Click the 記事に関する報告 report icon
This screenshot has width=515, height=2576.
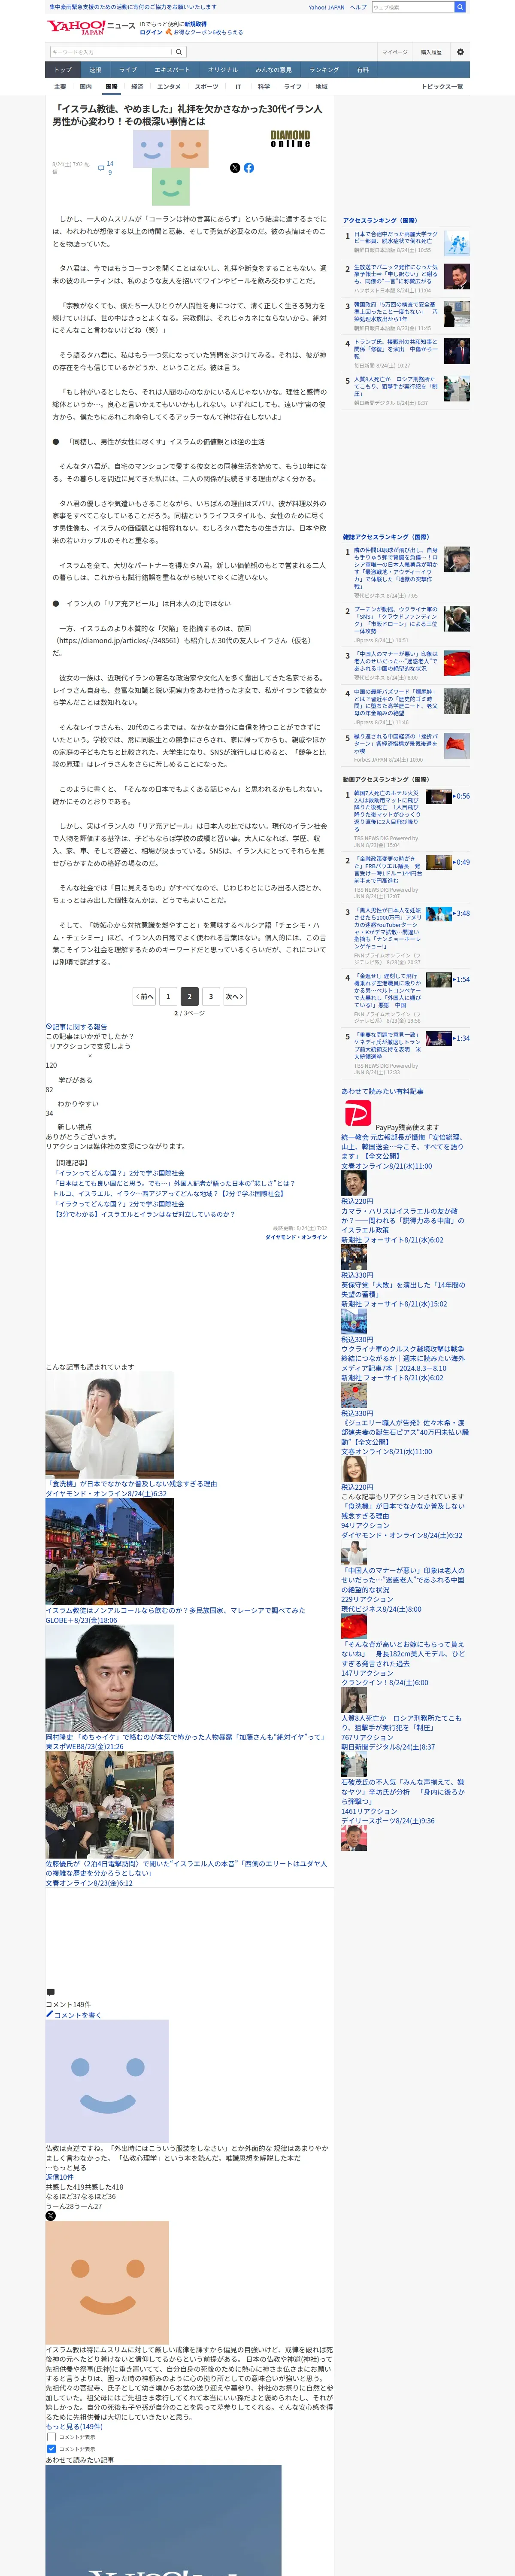(49, 1027)
